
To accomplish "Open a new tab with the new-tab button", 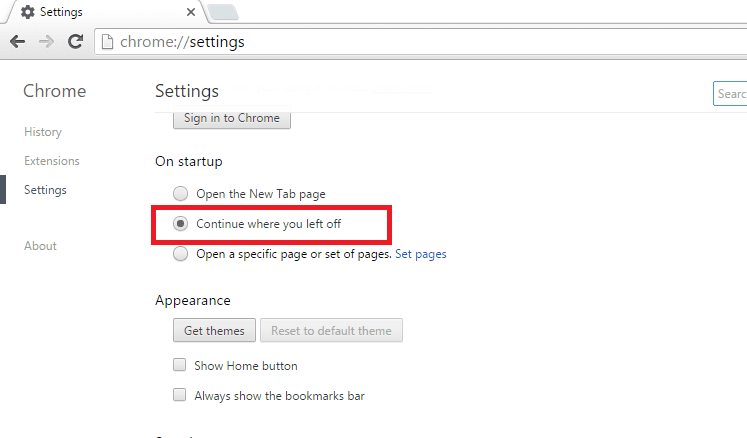I will (223, 12).
